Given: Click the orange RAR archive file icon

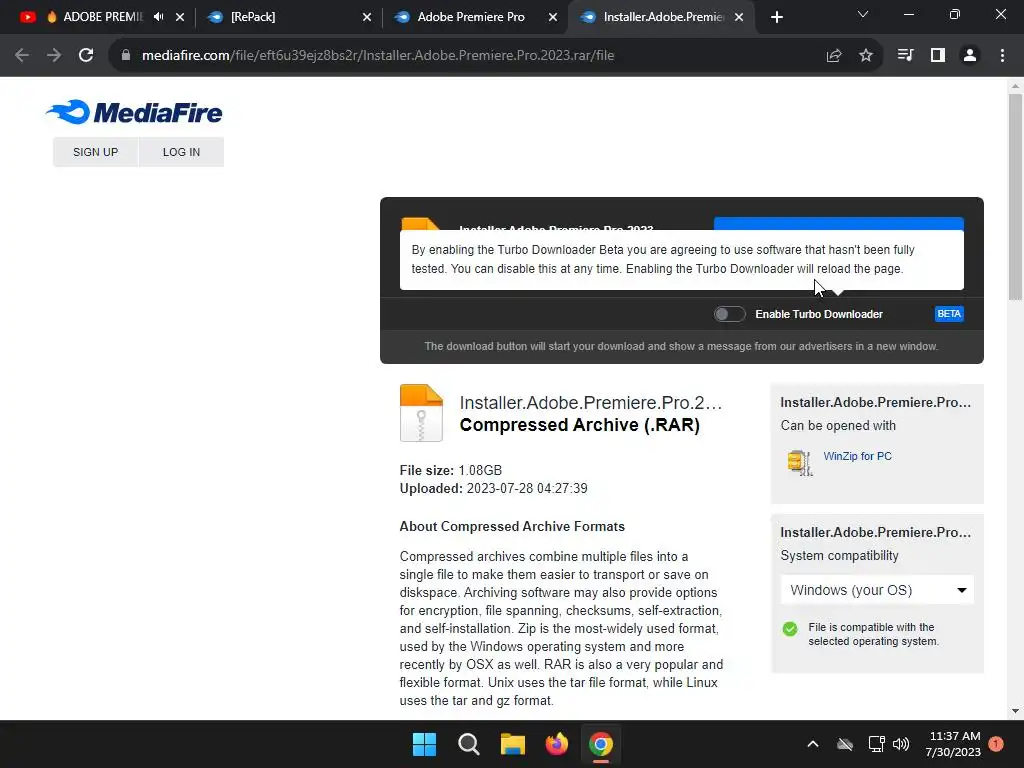Looking at the screenshot, I should tap(421, 413).
